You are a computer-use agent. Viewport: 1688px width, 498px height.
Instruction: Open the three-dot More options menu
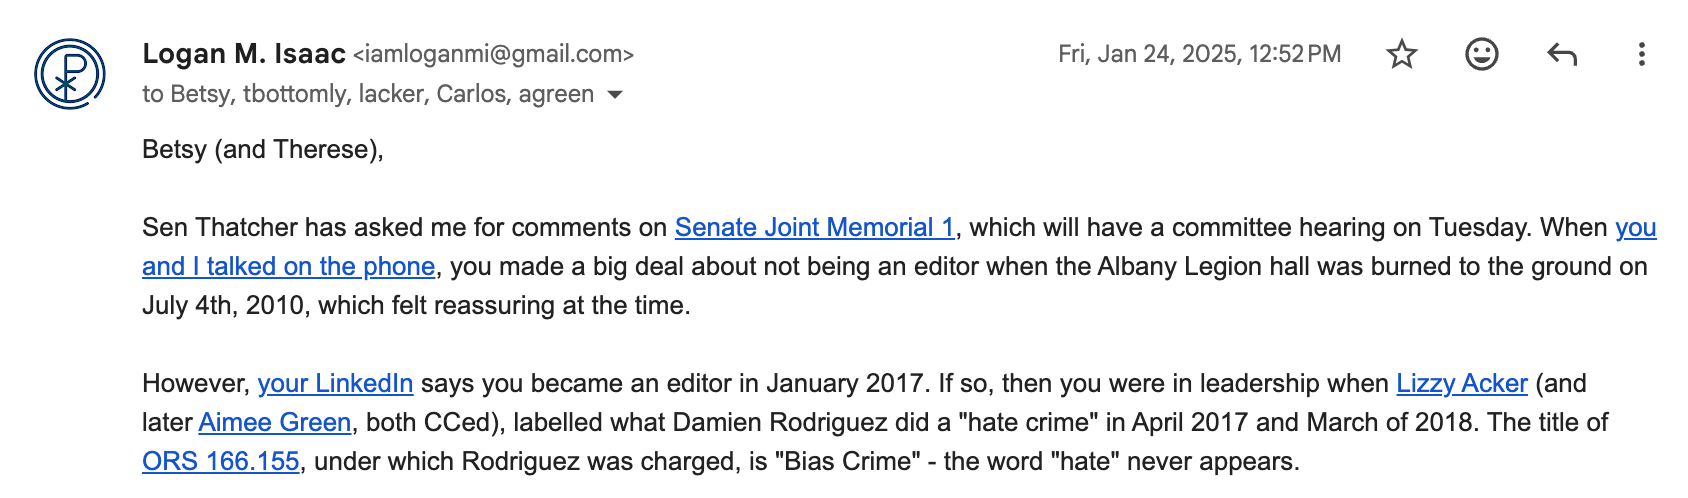click(1641, 54)
